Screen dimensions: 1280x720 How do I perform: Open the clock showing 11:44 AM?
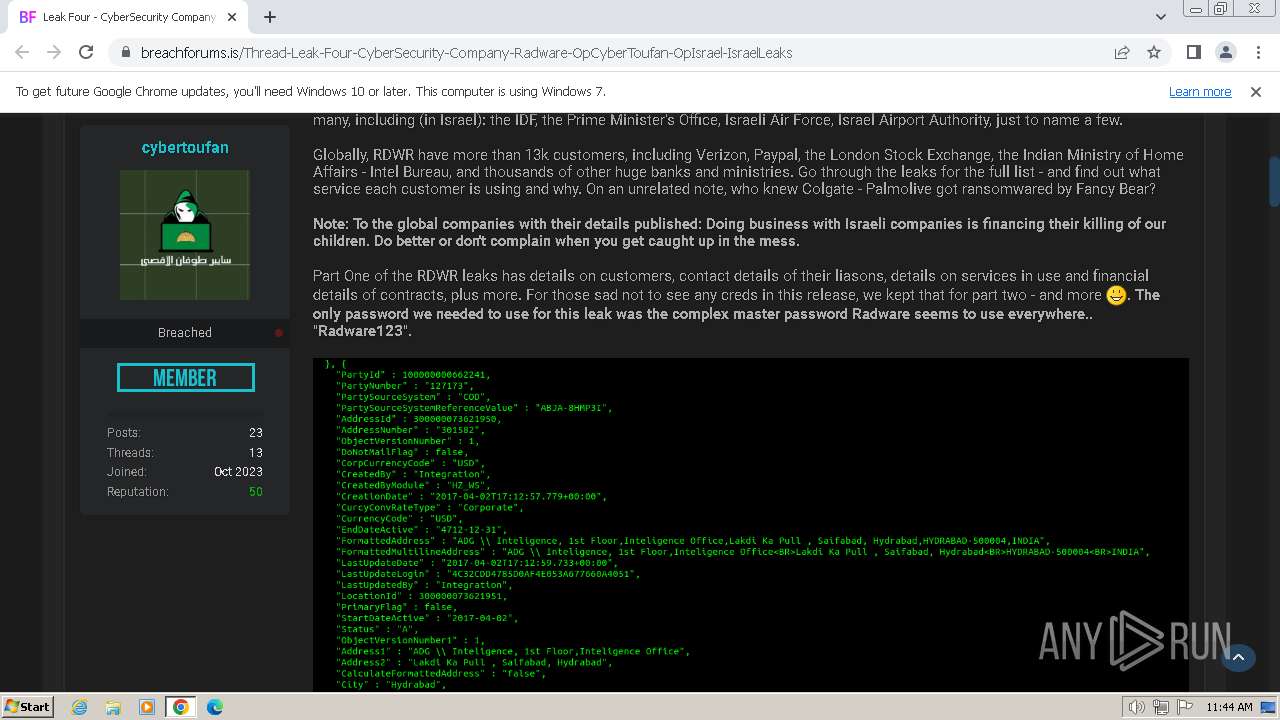pyautogui.click(x=1230, y=707)
